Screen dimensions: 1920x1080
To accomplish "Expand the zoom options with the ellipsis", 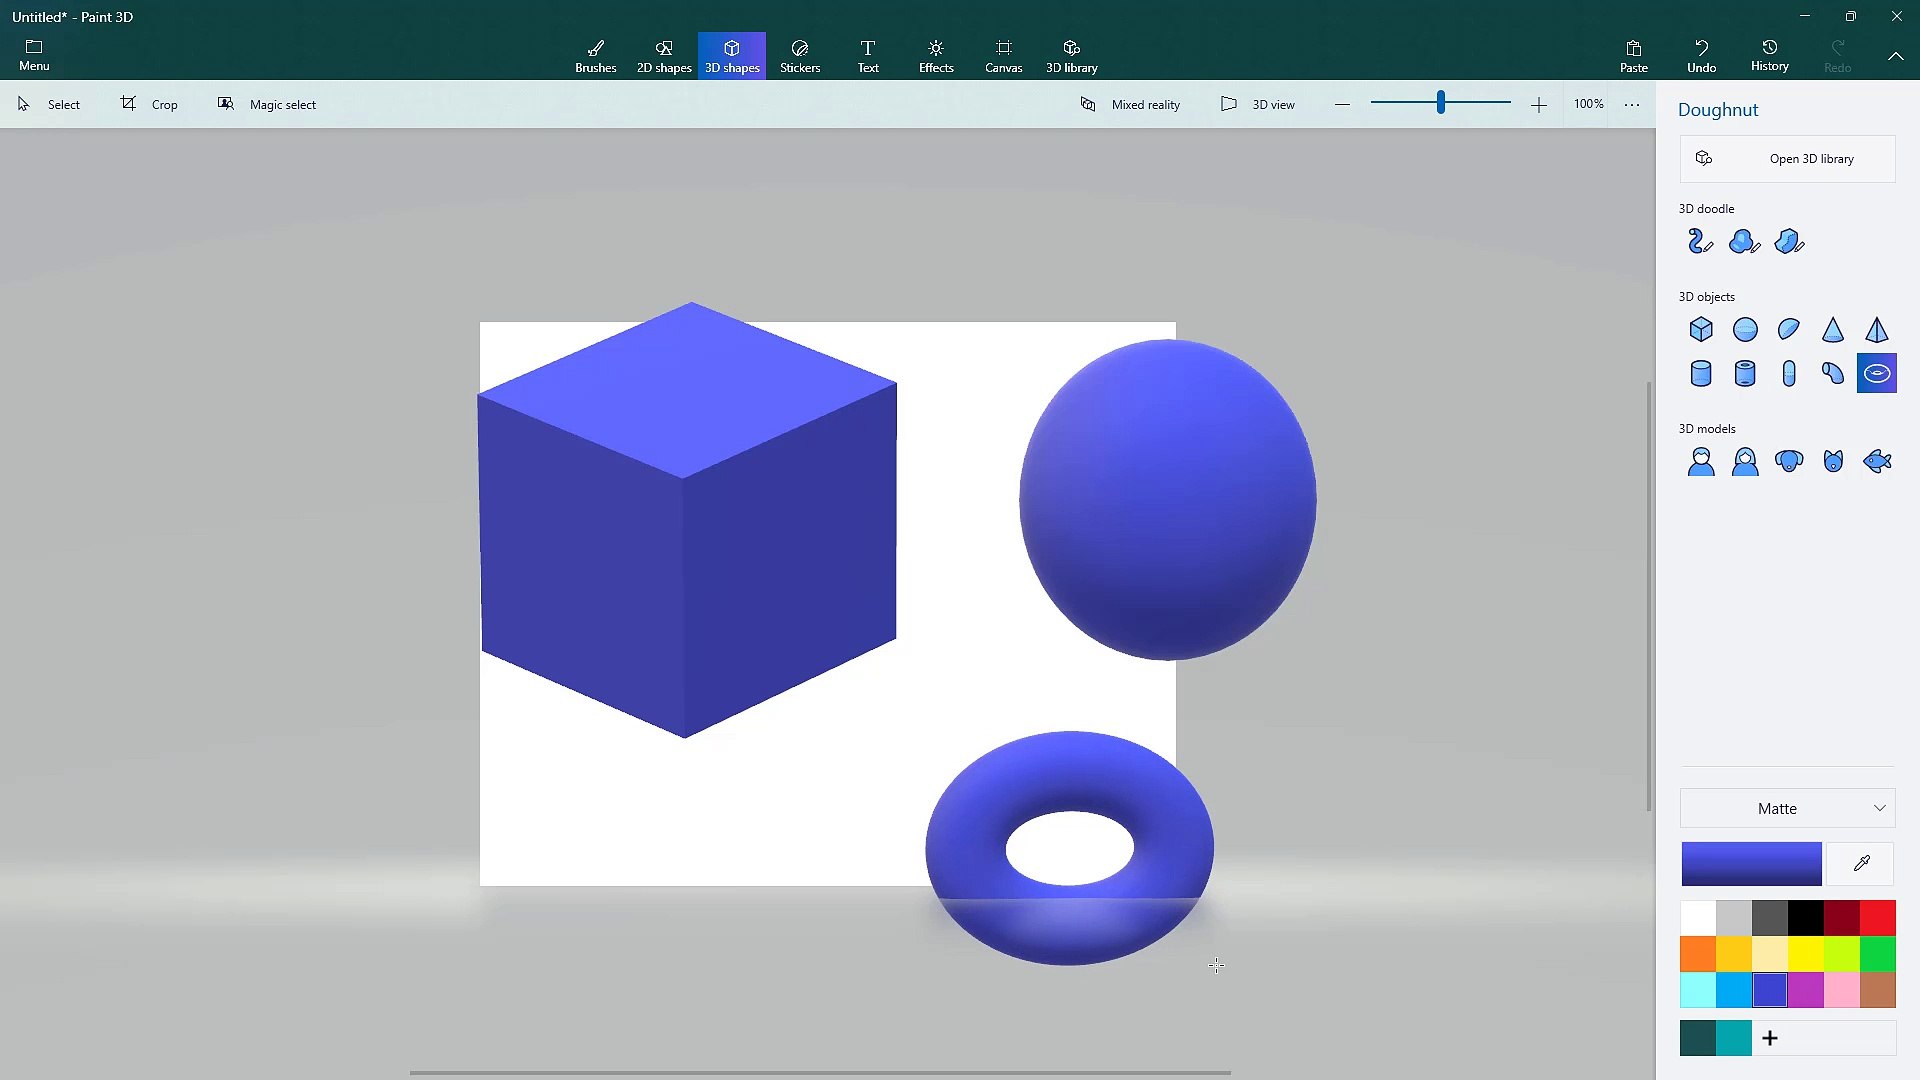I will coord(1632,104).
